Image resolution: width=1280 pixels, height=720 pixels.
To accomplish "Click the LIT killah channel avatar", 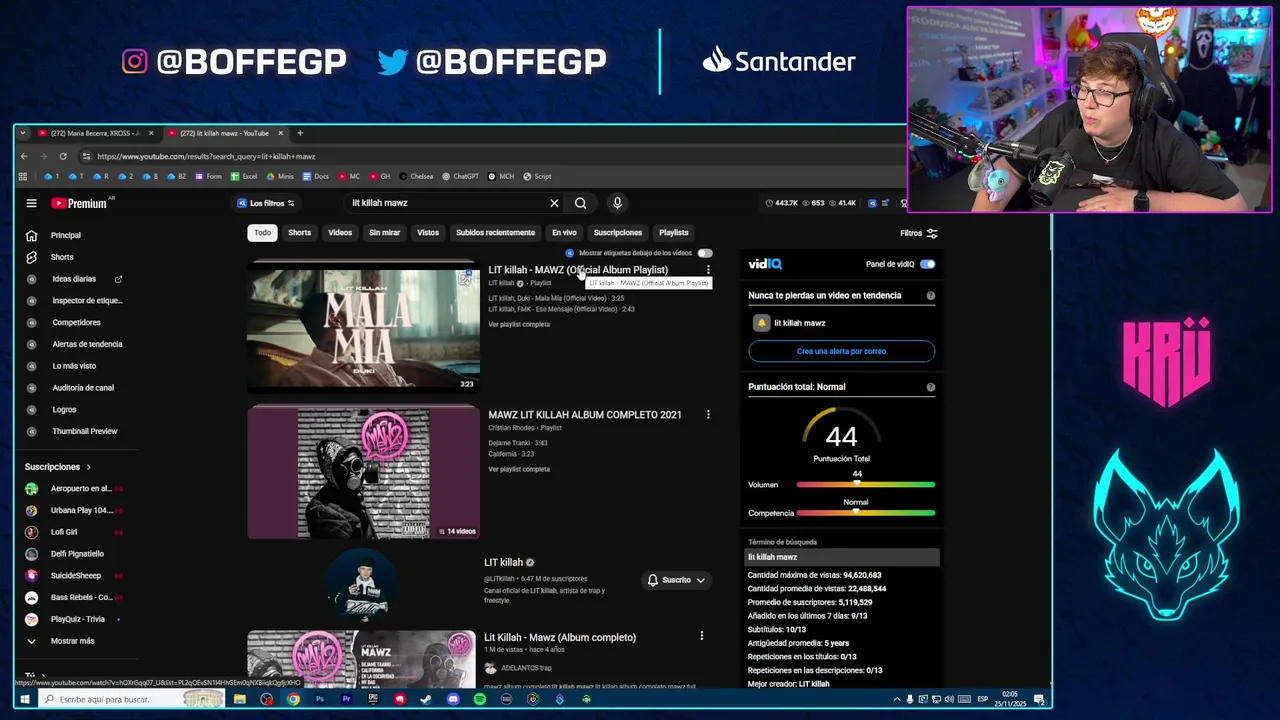I will (x=363, y=586).
